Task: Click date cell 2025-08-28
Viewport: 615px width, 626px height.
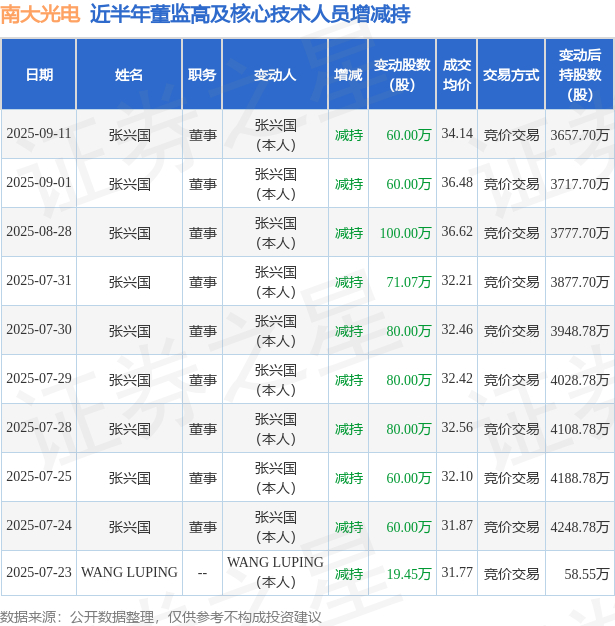Action: tap(39, 232)
